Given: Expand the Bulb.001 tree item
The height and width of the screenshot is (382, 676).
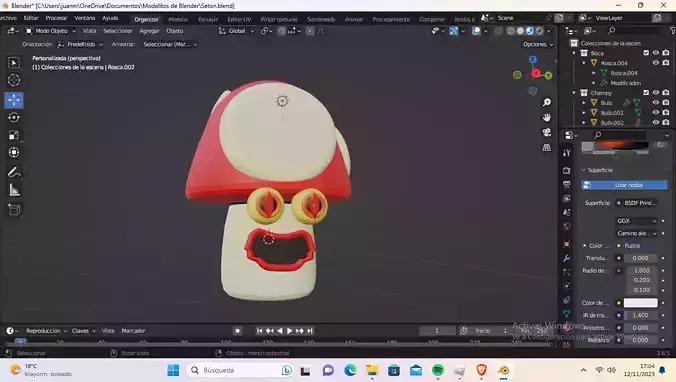Looking at the screenshot, I should tap(584, 113).
